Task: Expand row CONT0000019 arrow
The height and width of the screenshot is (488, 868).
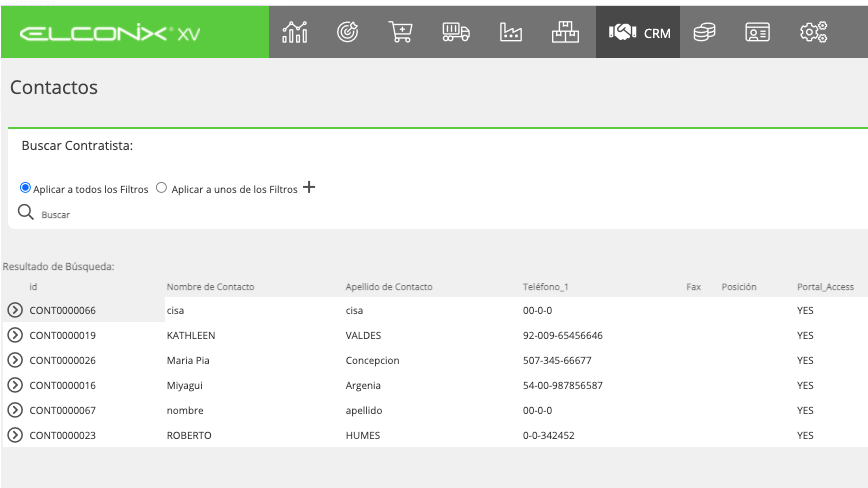Action: 15,335
